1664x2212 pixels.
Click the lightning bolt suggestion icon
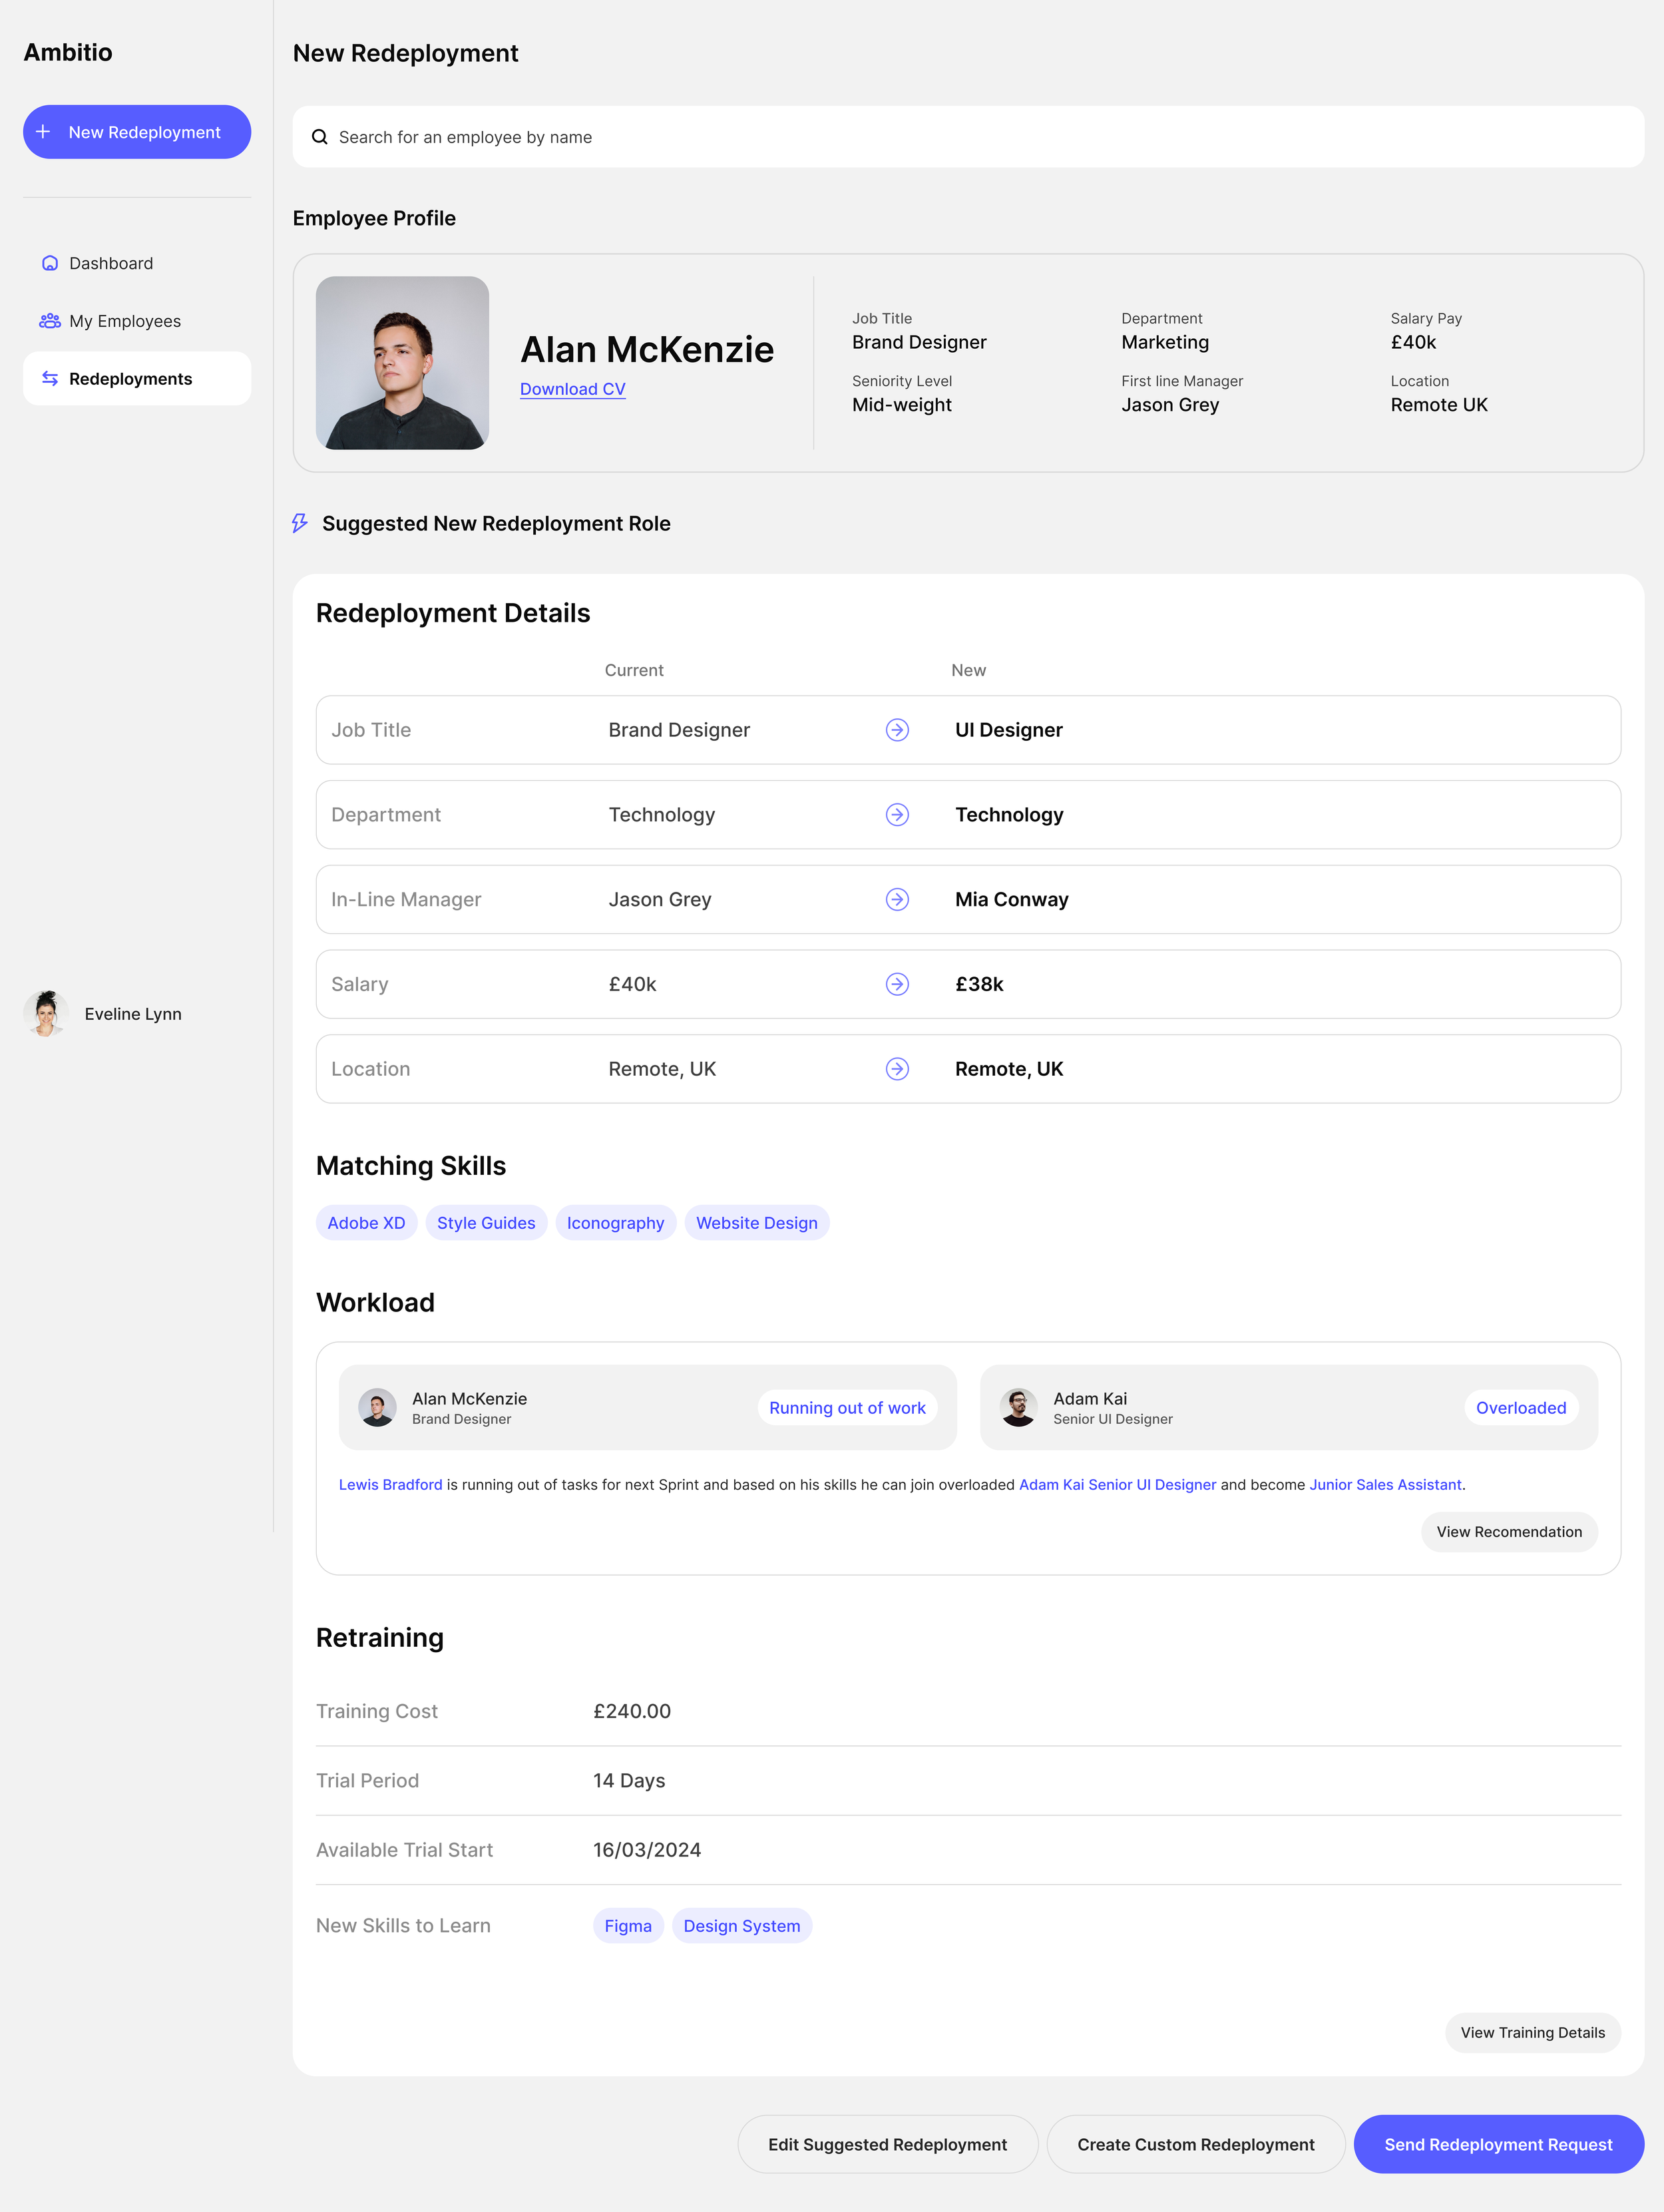pos(300,523)
